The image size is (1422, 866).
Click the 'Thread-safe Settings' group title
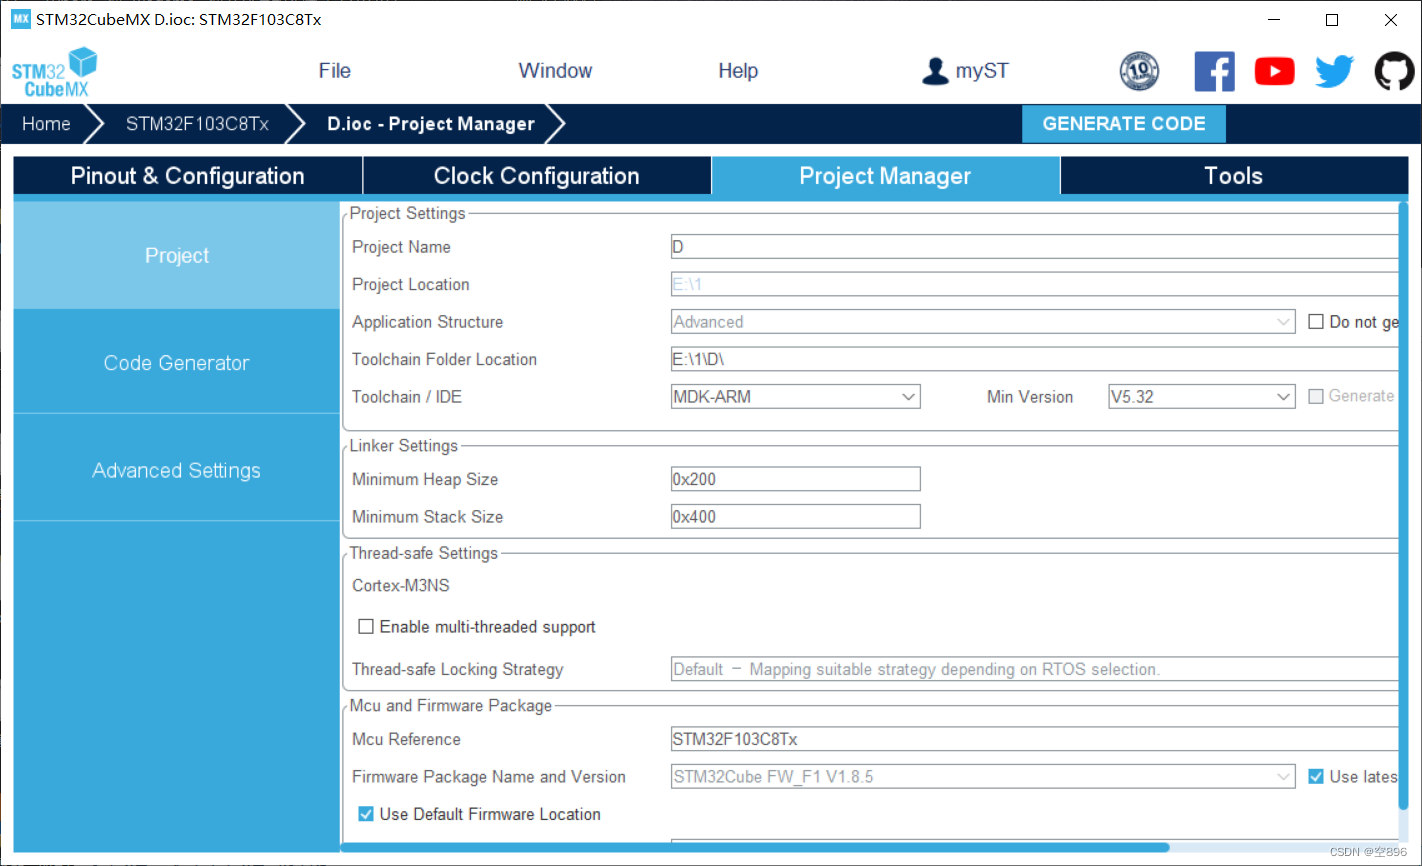point(424,553)
